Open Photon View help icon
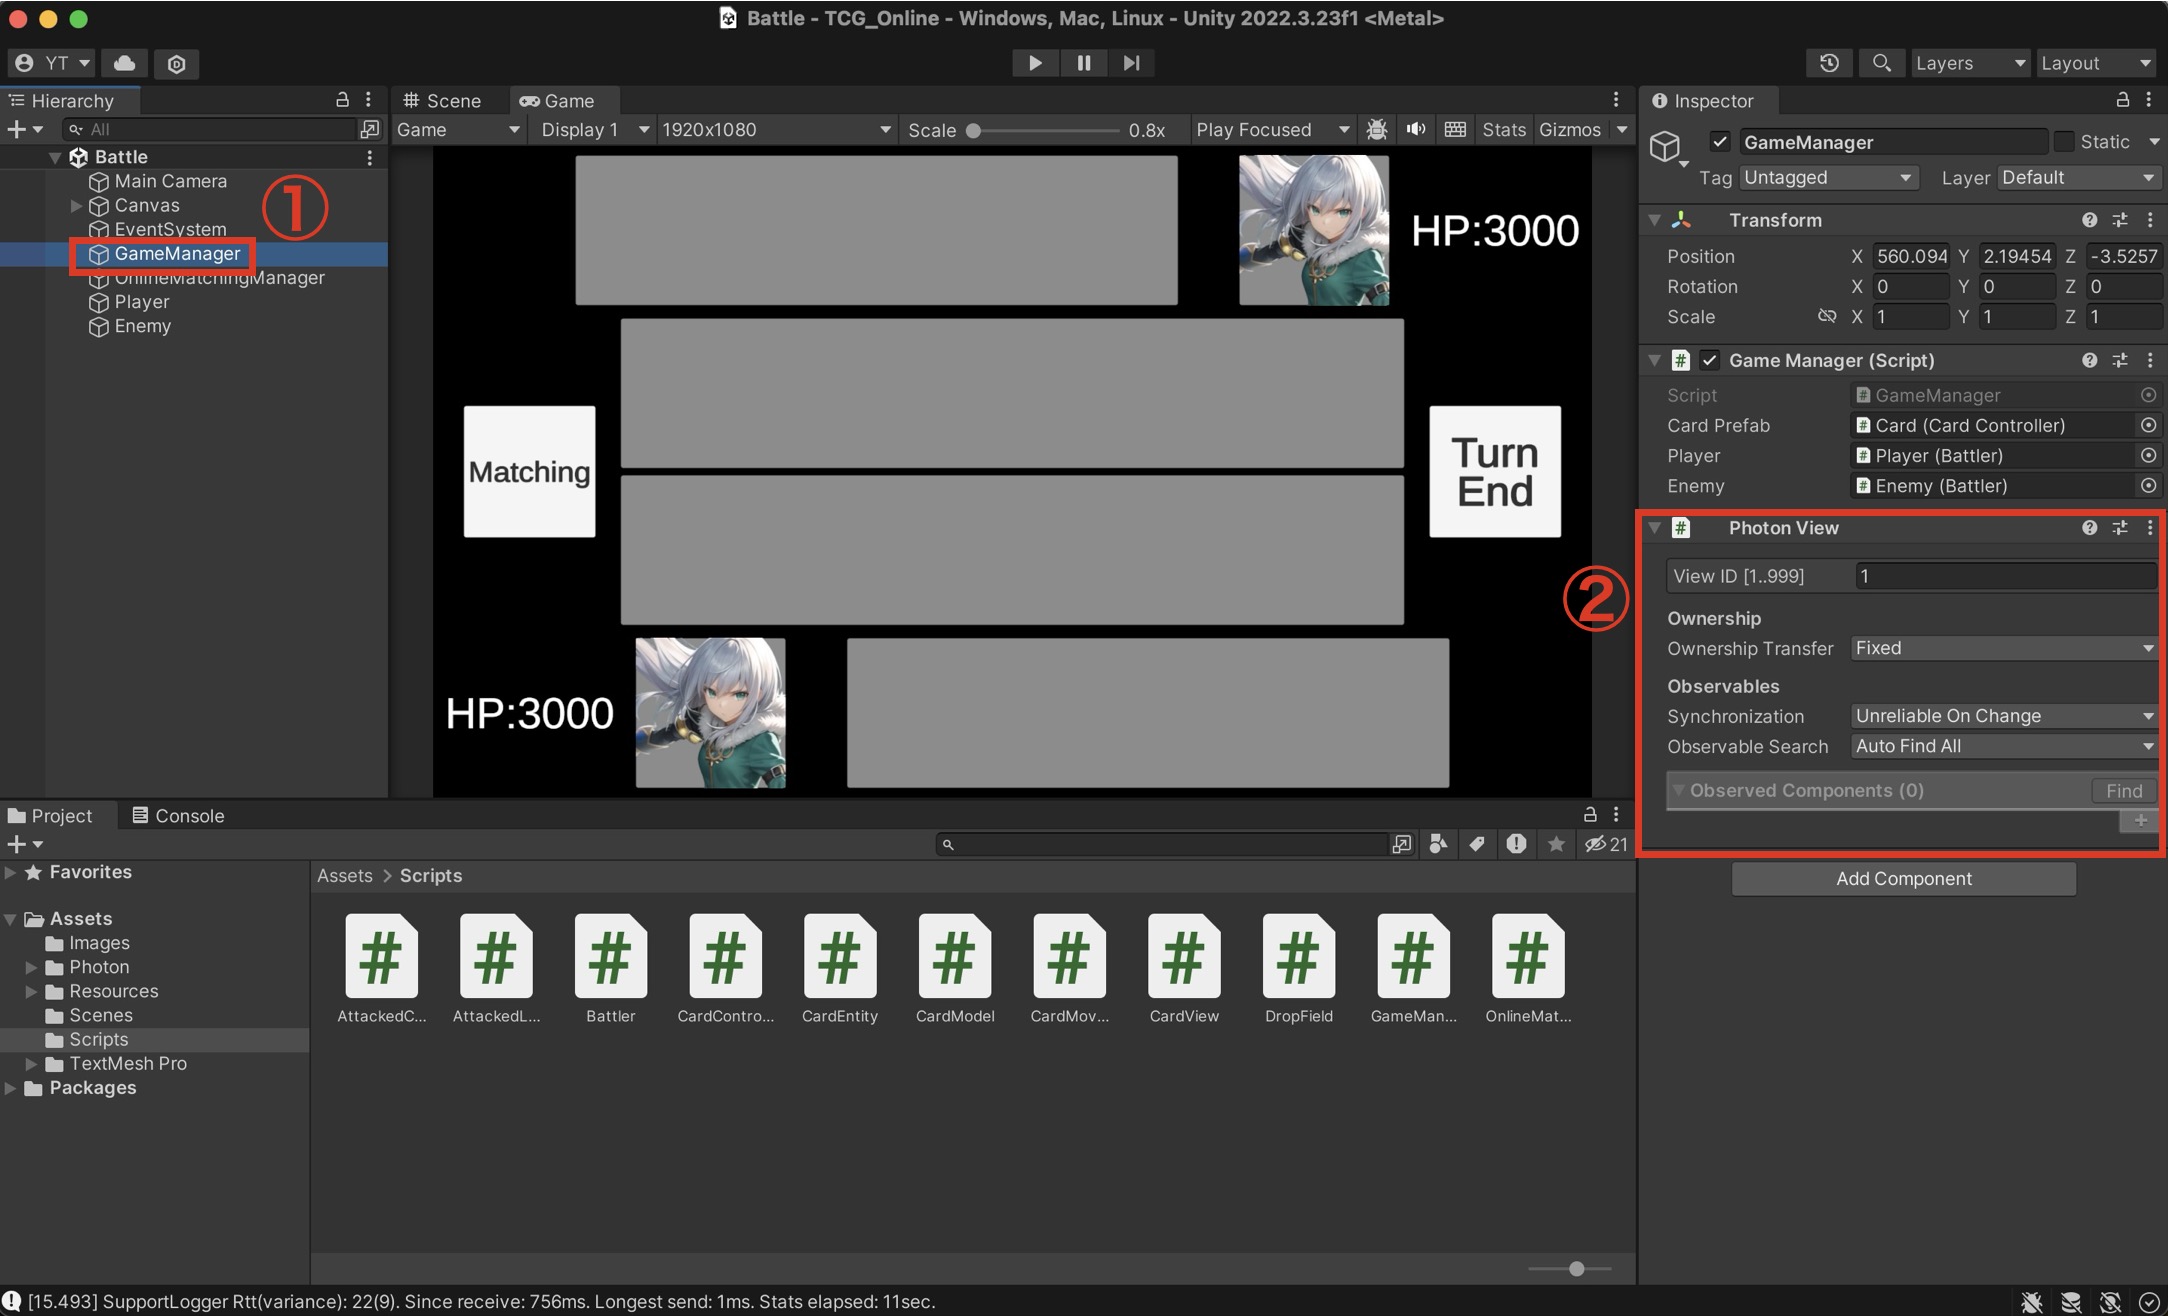This screenshot has height=1316, width=2168. (2089, 528)
